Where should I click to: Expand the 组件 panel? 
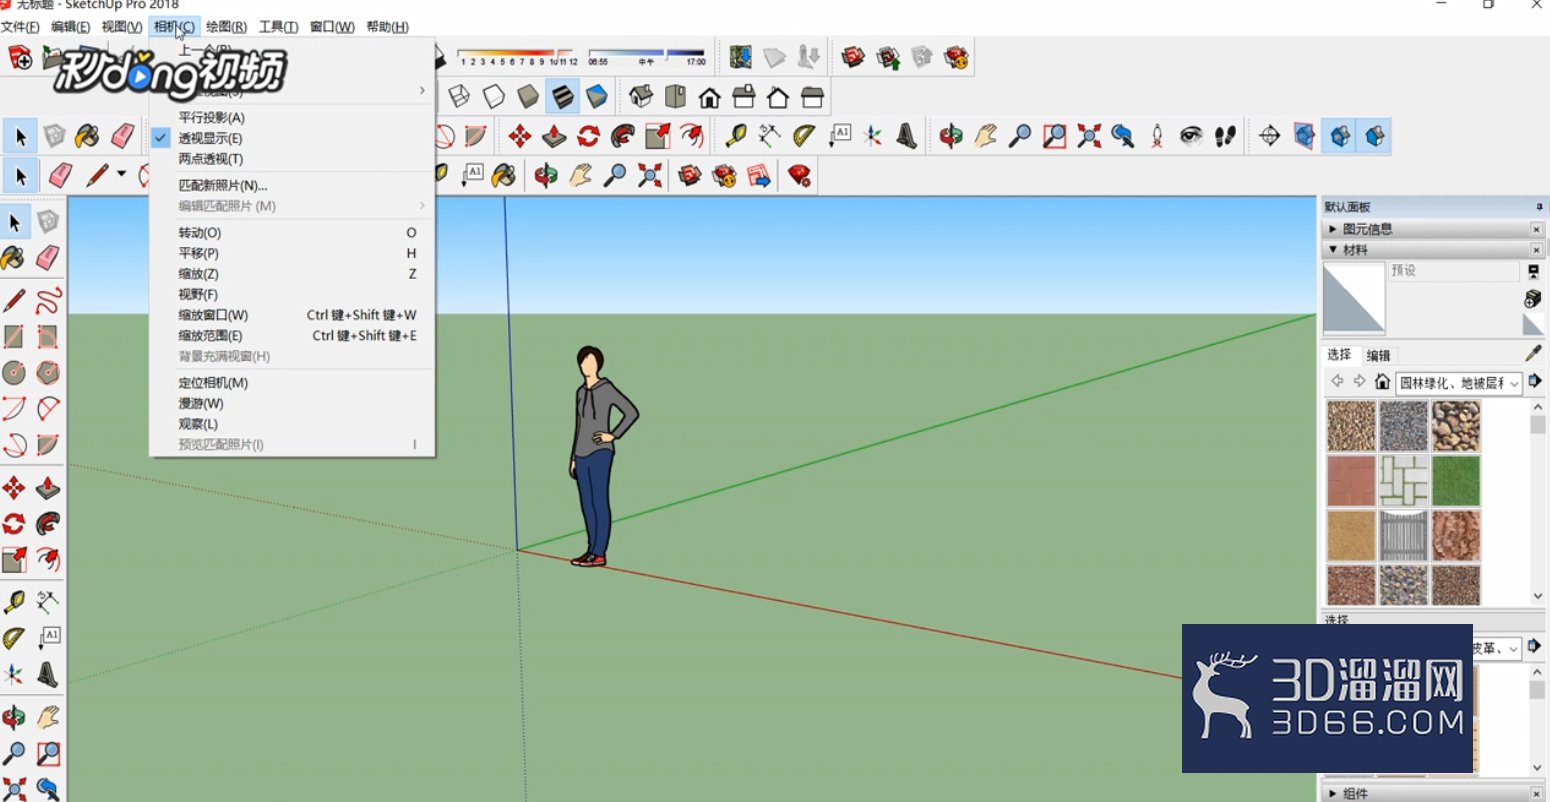pos(1332,793)
